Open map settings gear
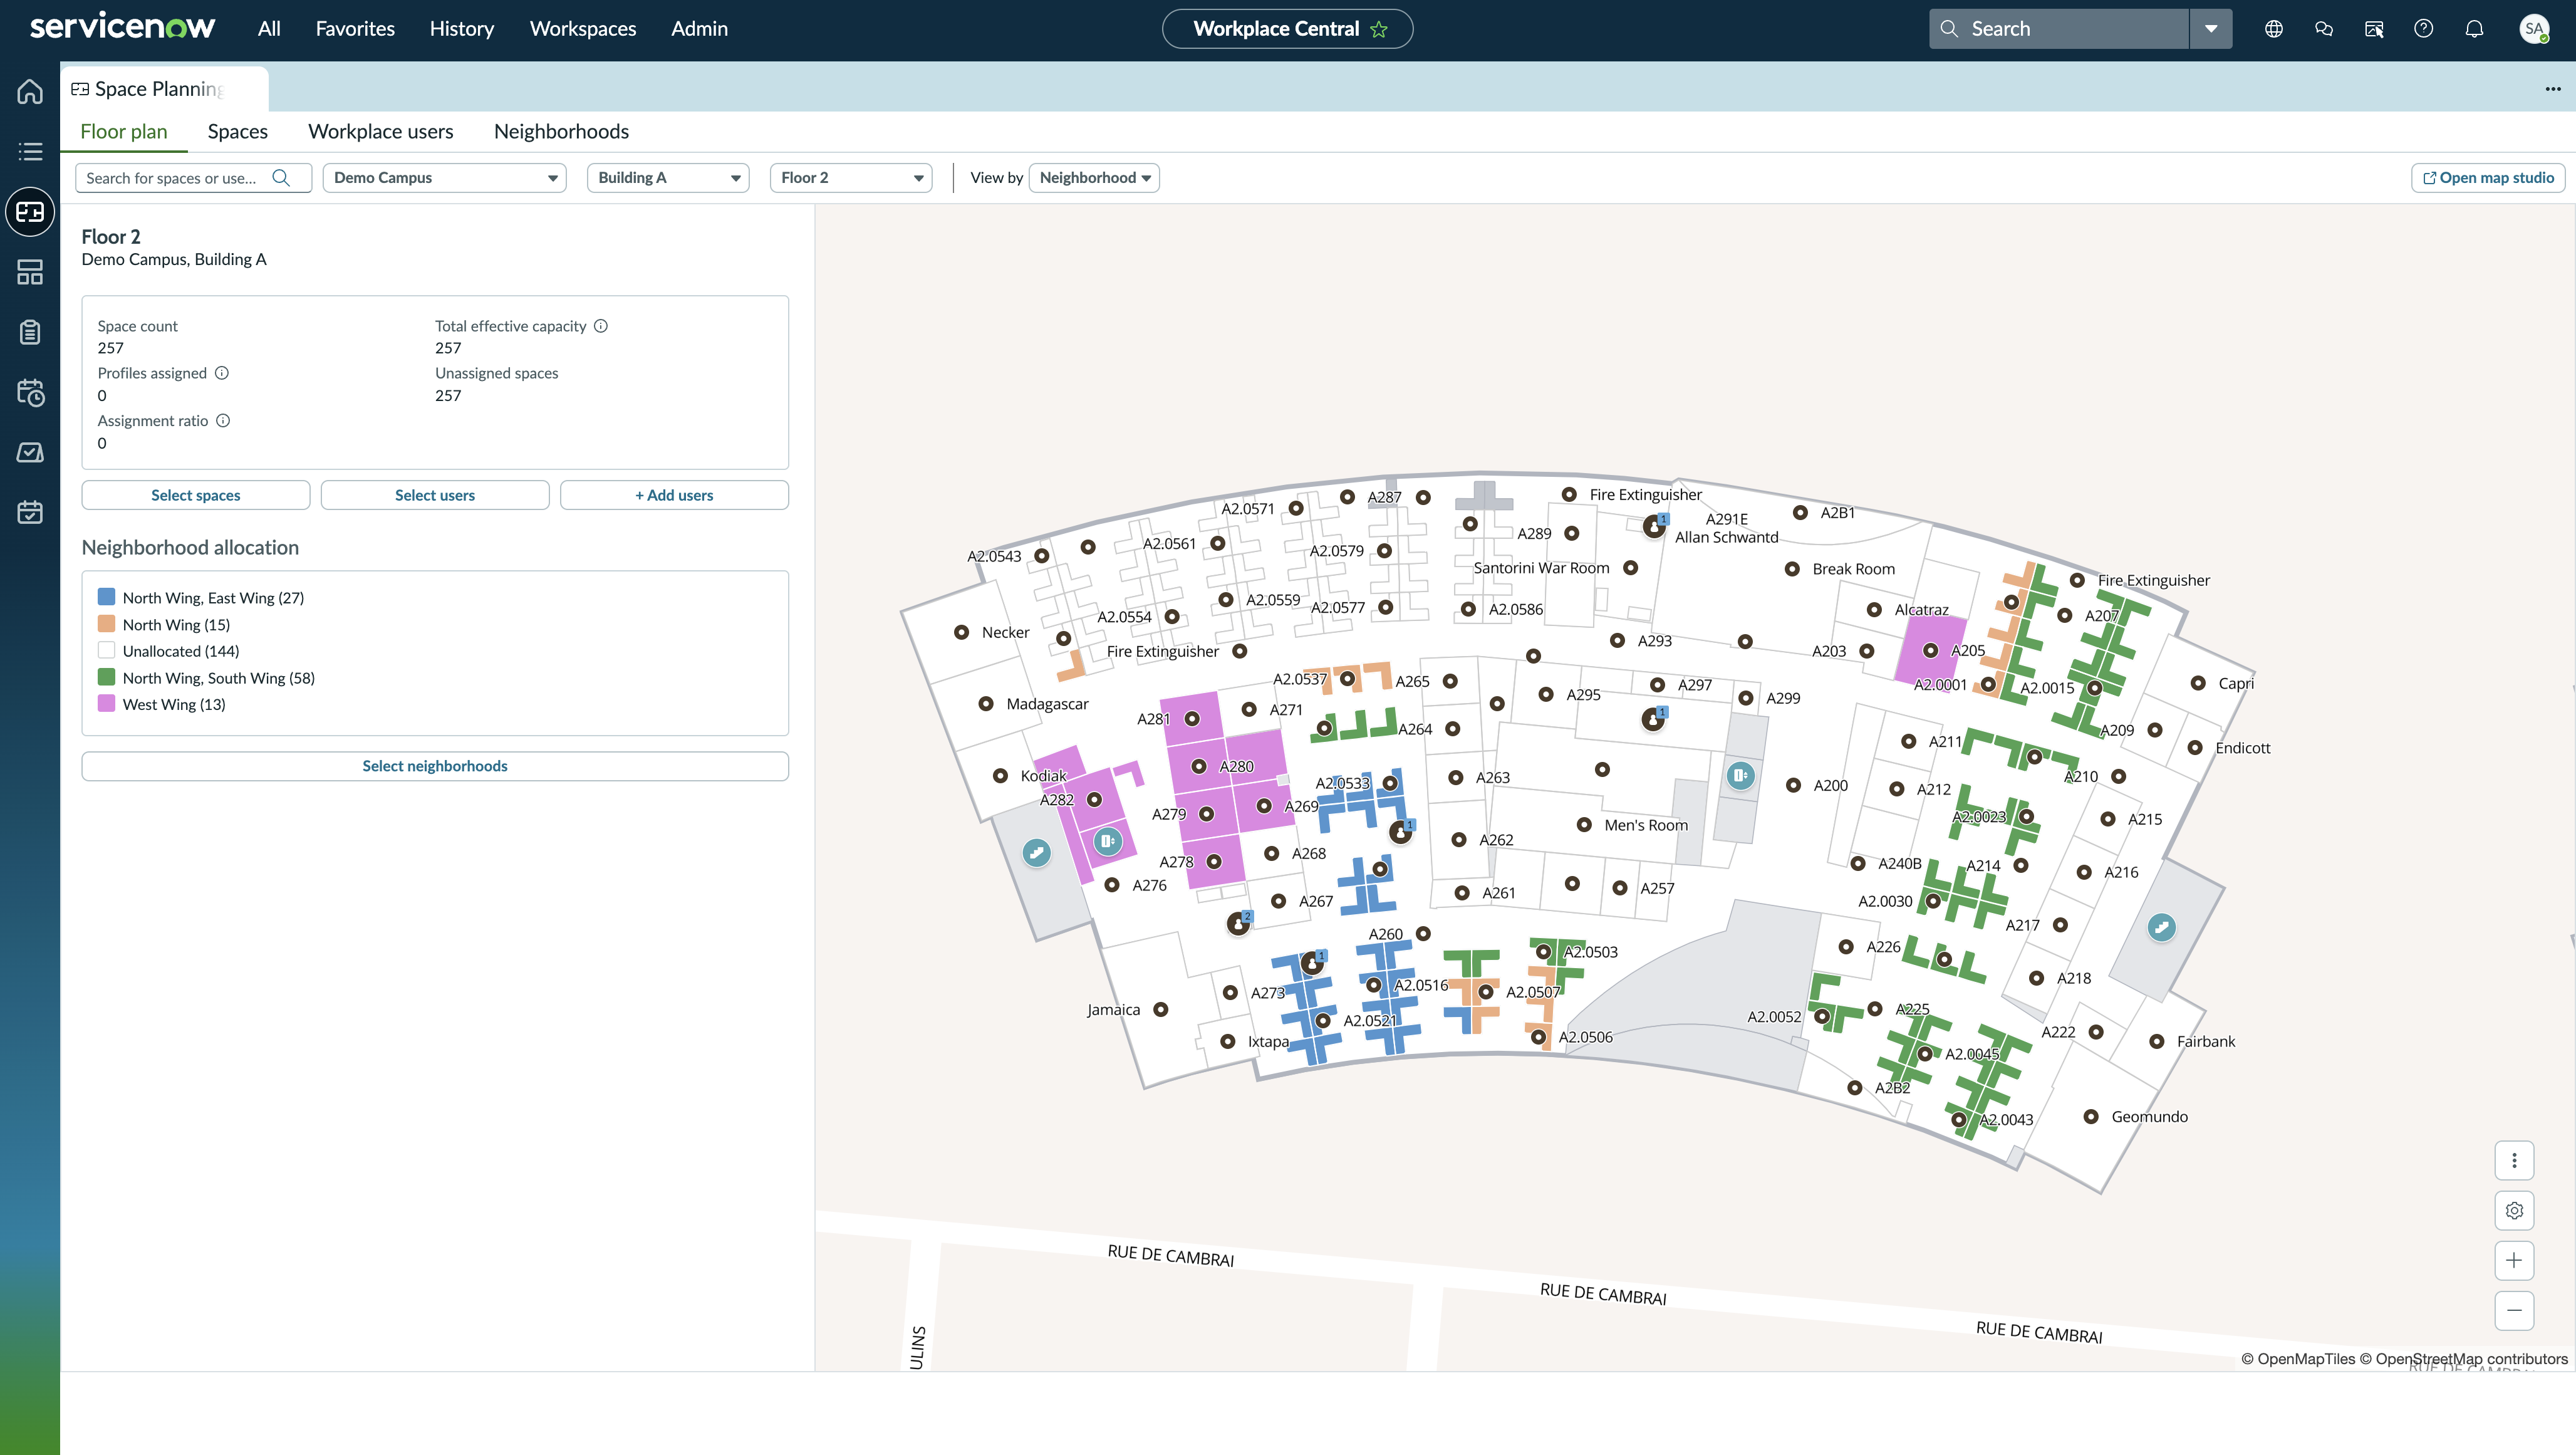This screenshot has width=2576, height=1455. coord(2514,1211)
